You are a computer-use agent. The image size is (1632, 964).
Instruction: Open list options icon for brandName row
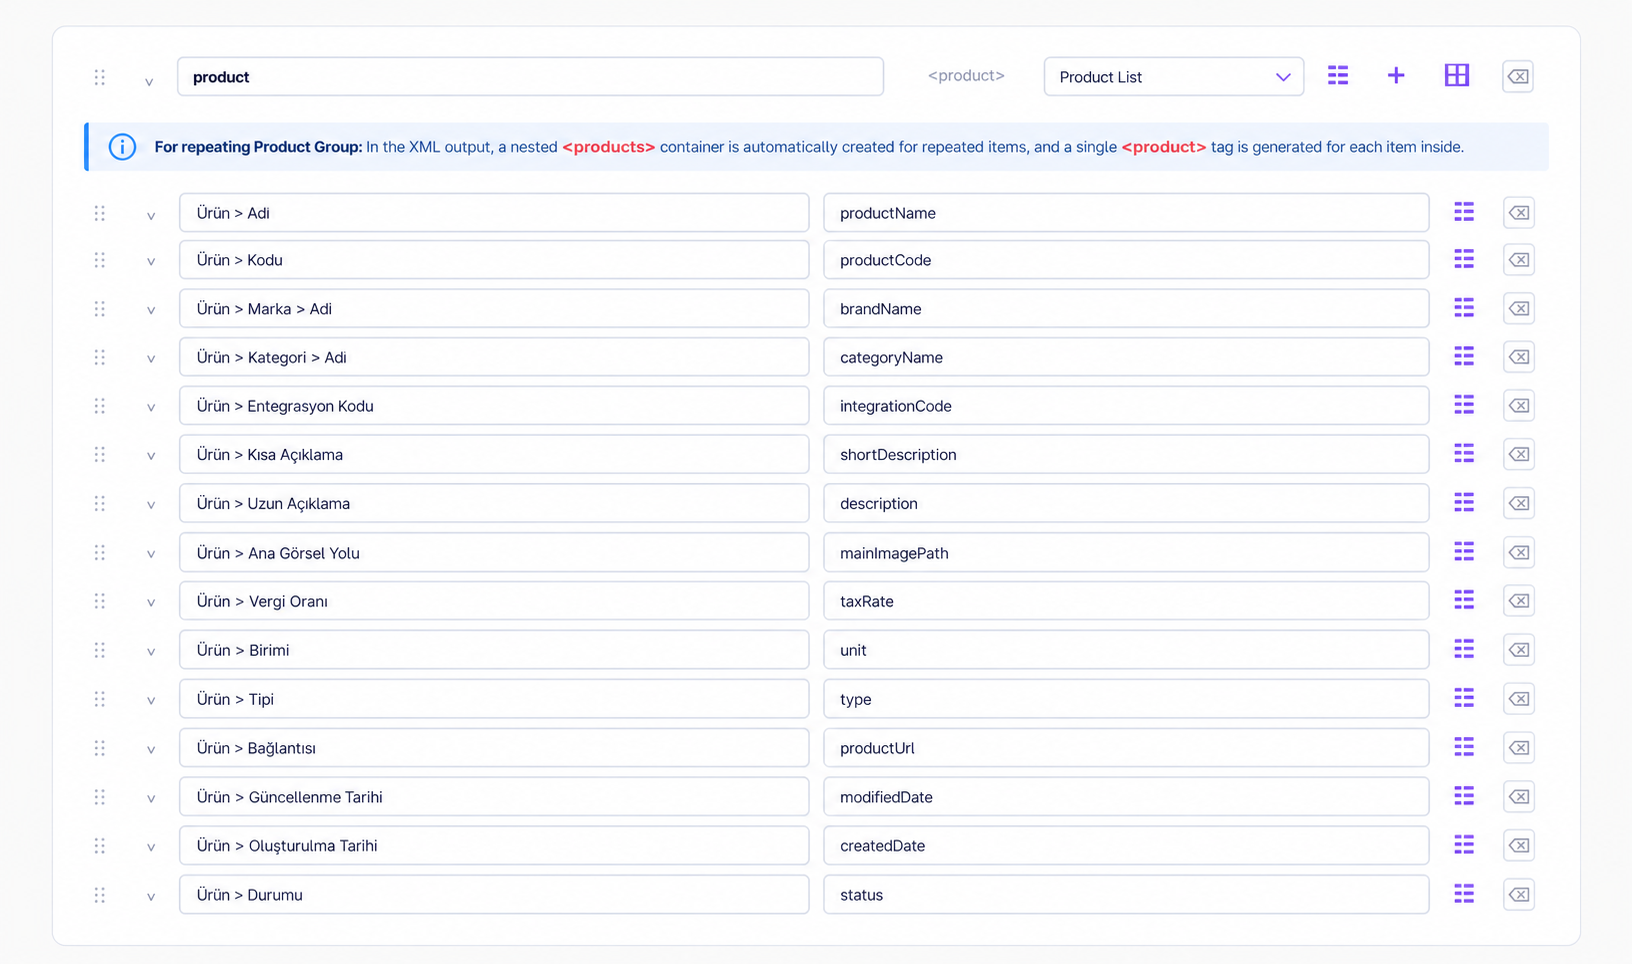1464,308
